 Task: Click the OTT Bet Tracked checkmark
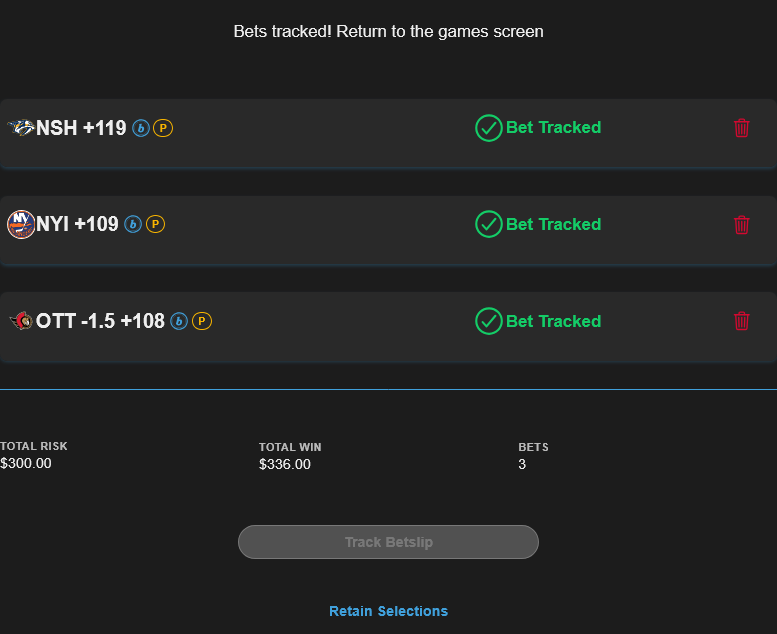(x=488, y=321)
